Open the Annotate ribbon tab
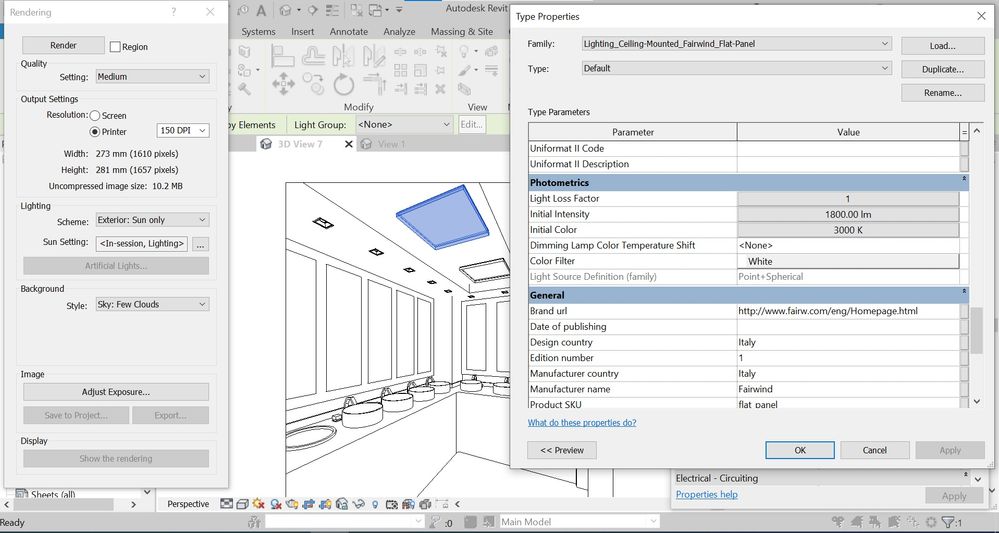The image size is (999, 533). pyautogui.click(x=349, y=31)
